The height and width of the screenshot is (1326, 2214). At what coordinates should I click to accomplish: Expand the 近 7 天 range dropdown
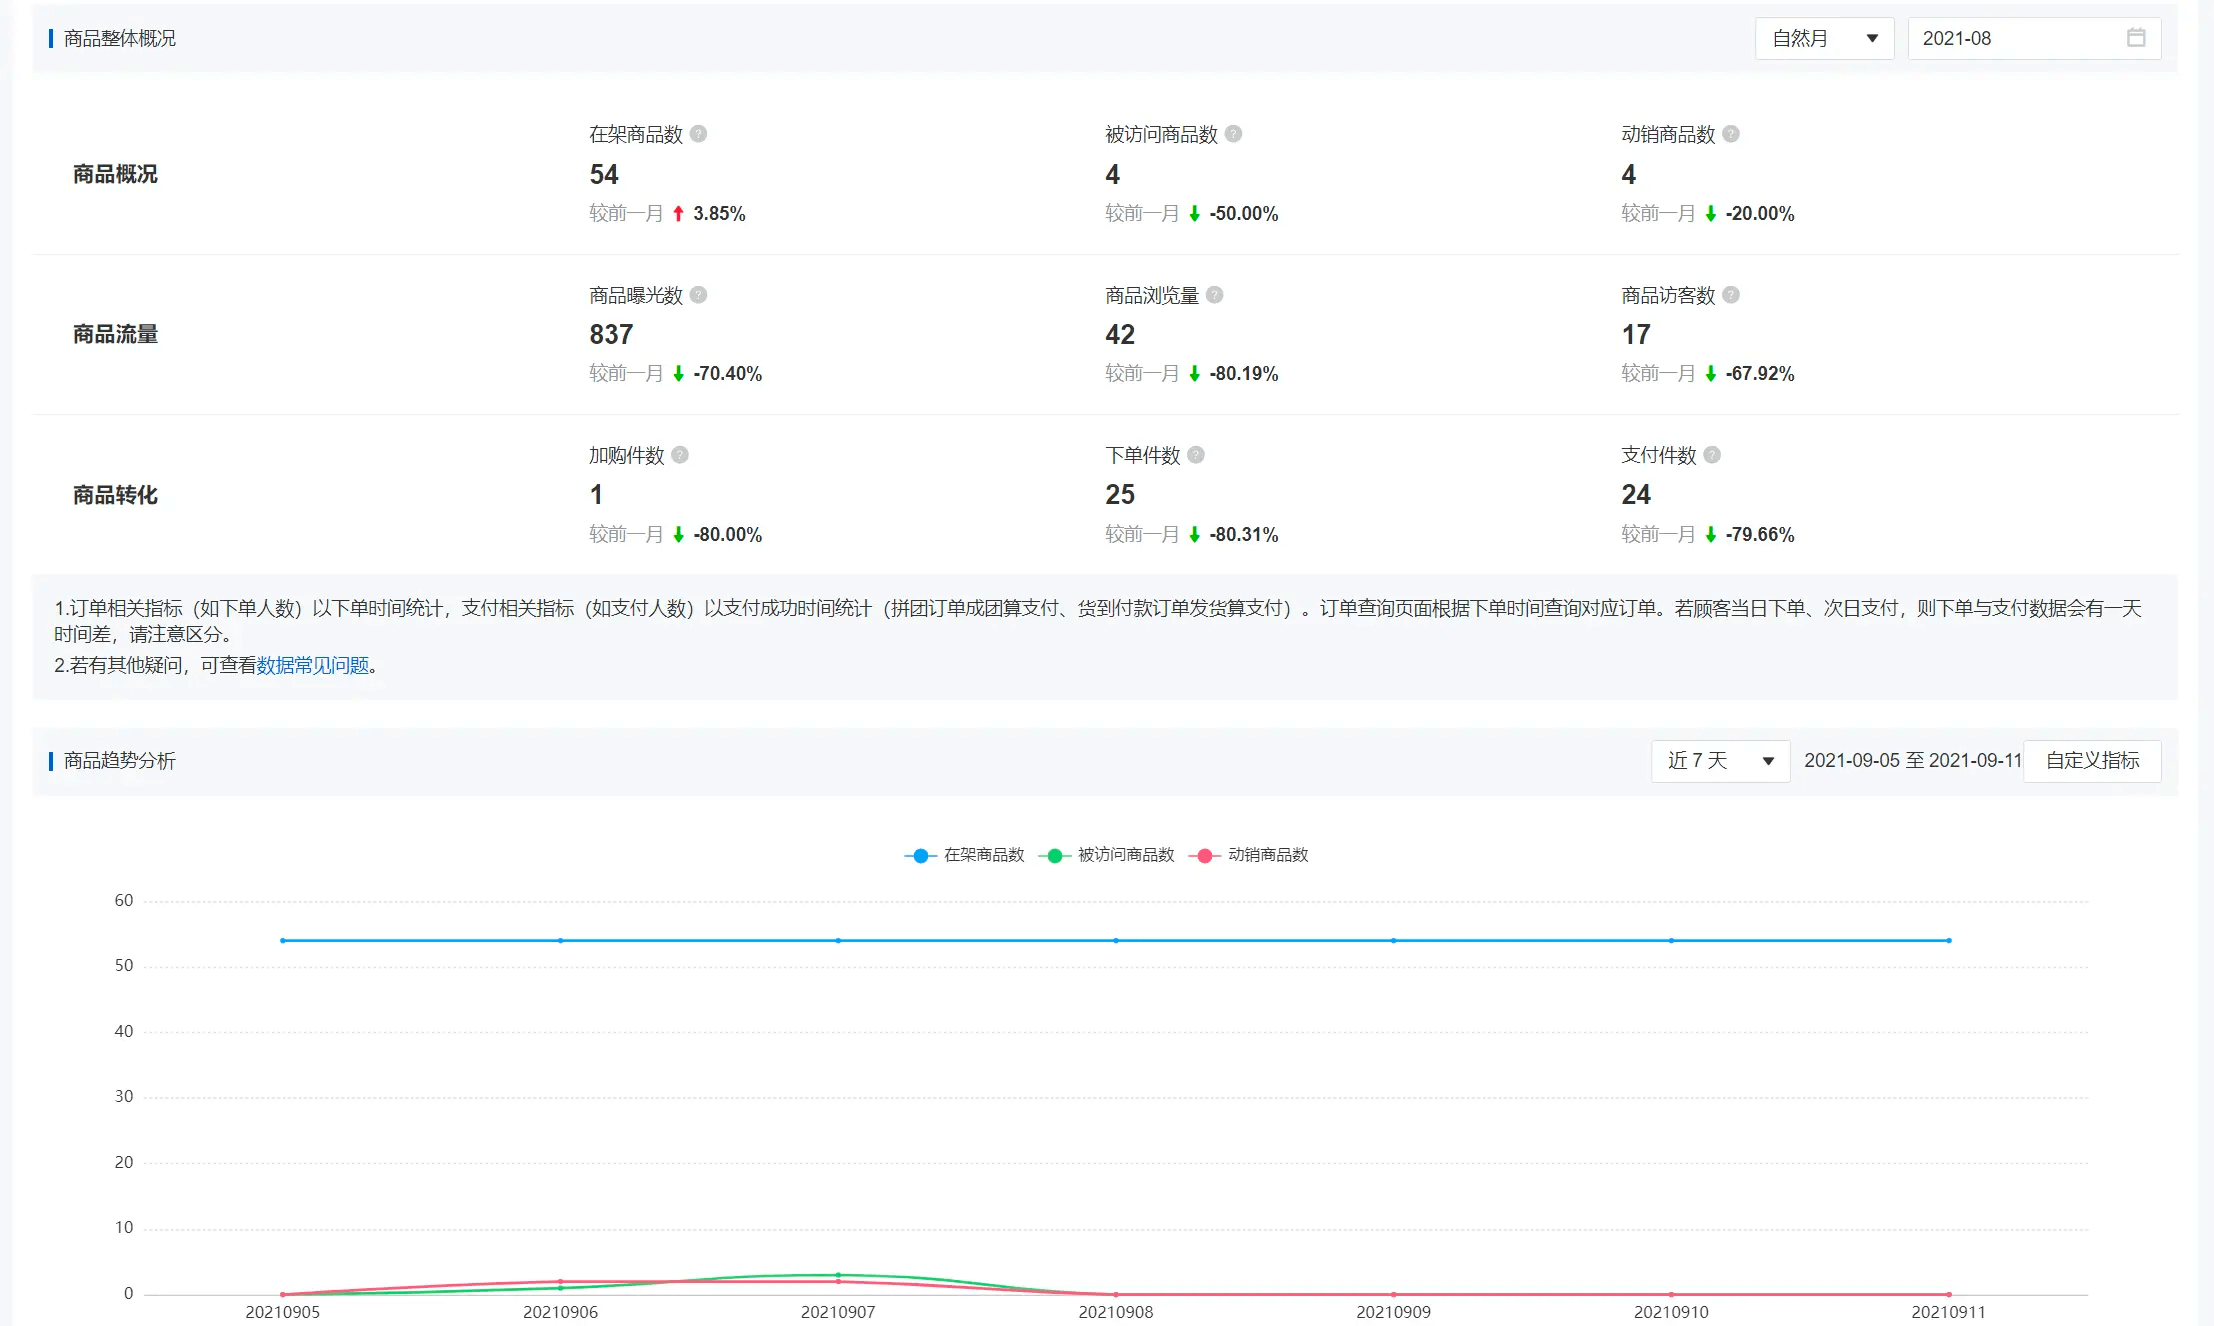coord(1719,761)
